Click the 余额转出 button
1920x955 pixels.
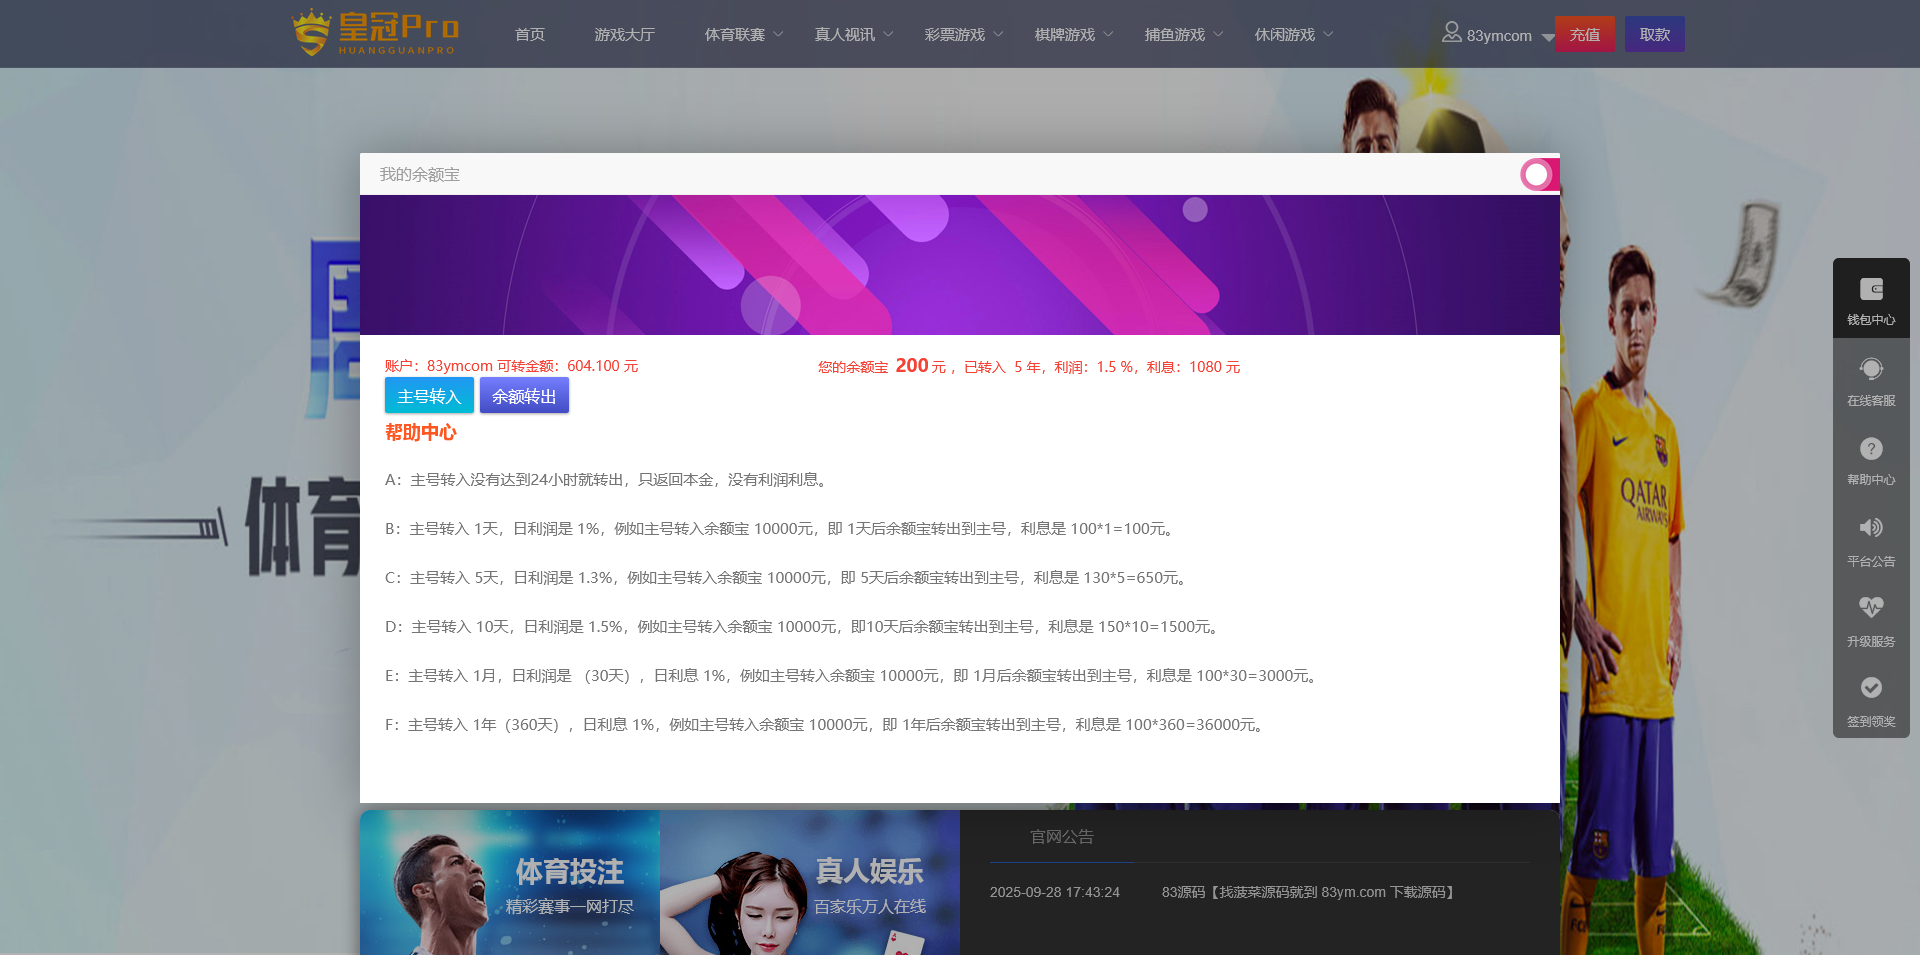(x=524, y=396)
